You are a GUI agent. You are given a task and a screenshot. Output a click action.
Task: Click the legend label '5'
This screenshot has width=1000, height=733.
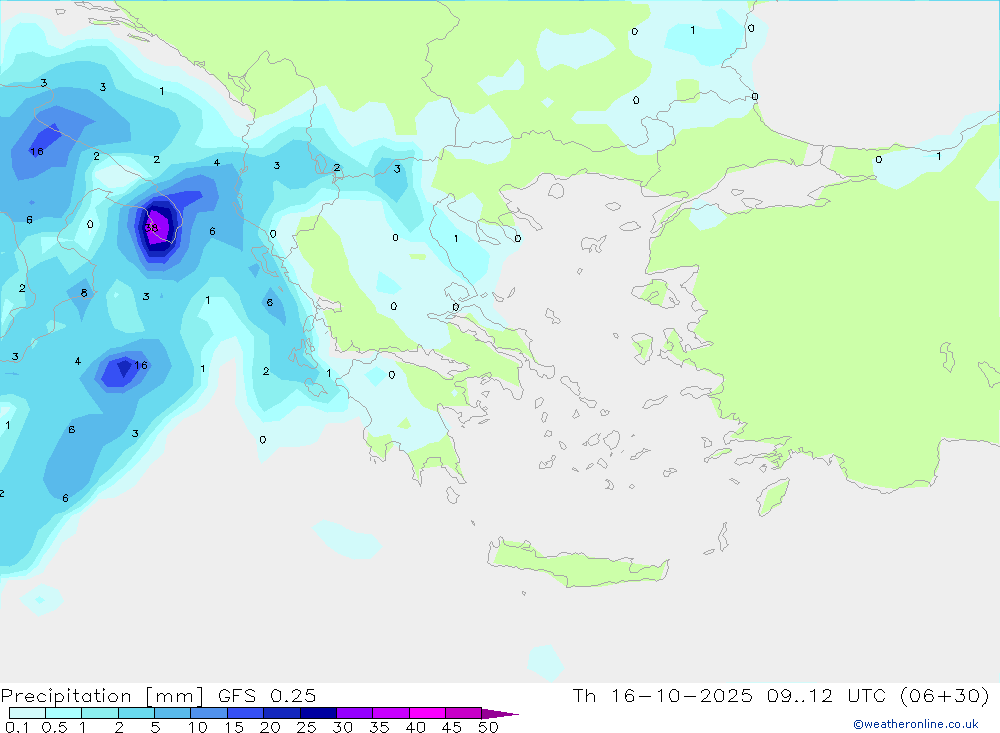(155, 727)
